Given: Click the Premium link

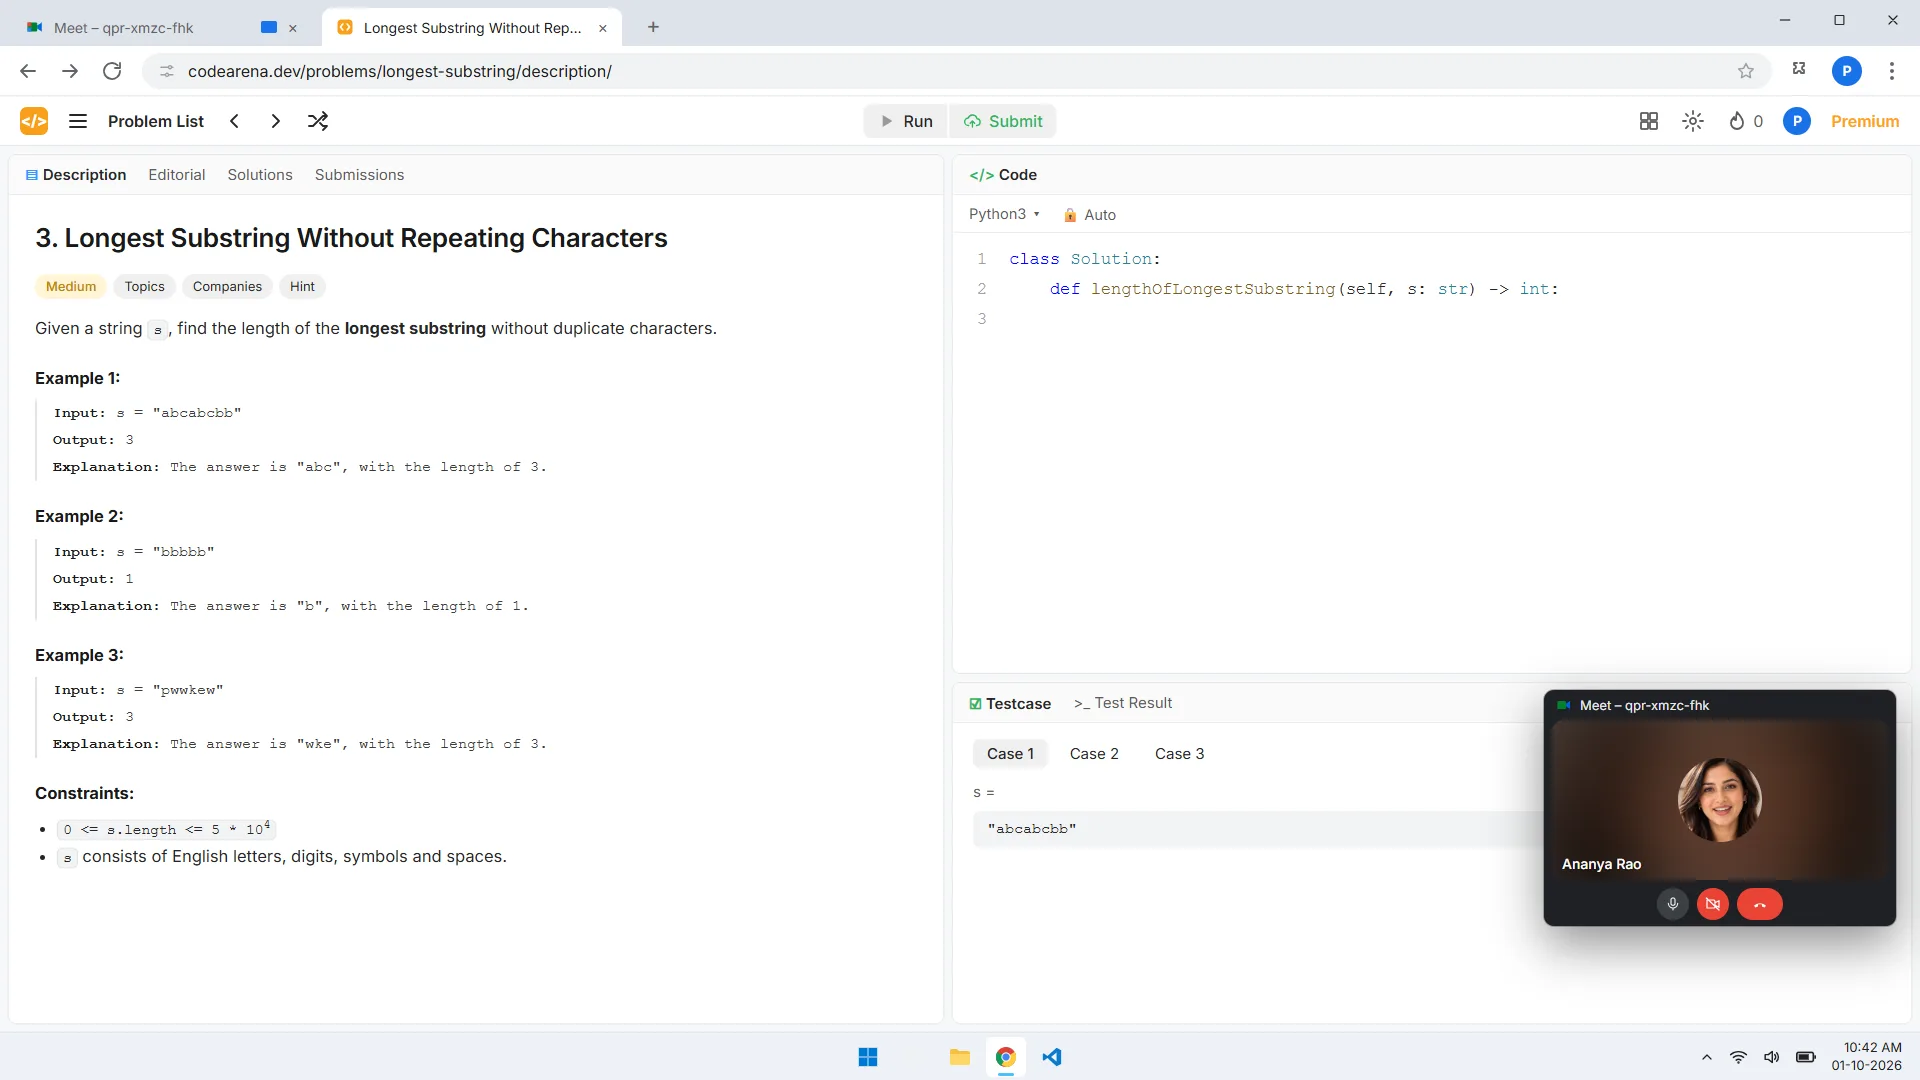Looking at the screenshot, I should tap(1865, 121).
